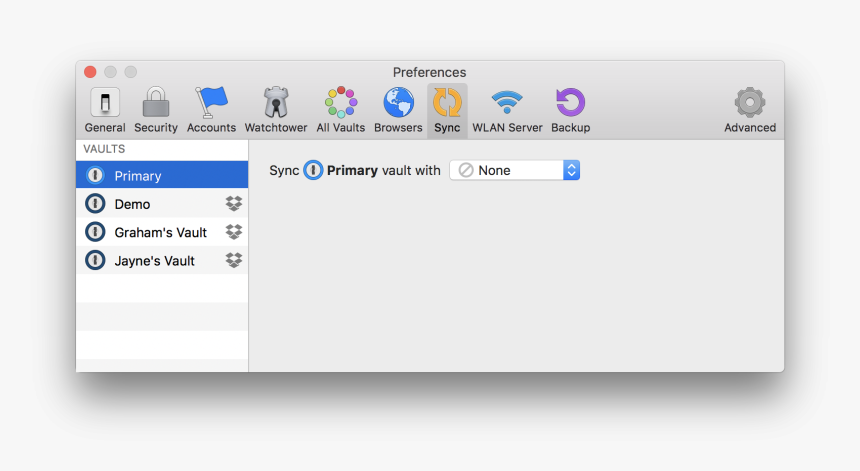Click the VAULTS sidebar header

coord(104,149)
